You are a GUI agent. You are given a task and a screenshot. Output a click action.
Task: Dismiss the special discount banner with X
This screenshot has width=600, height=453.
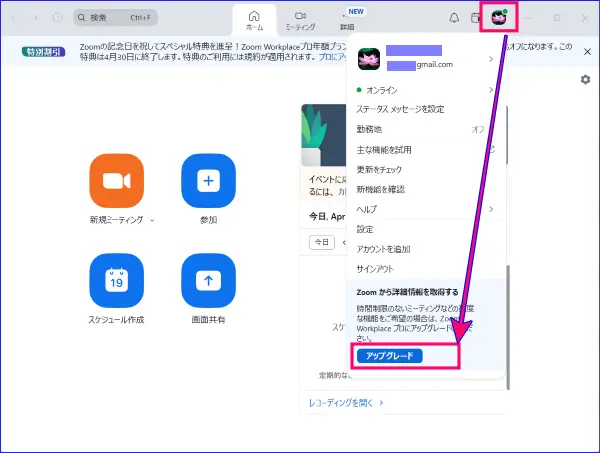pyautogui.click(x=587, y=52)
